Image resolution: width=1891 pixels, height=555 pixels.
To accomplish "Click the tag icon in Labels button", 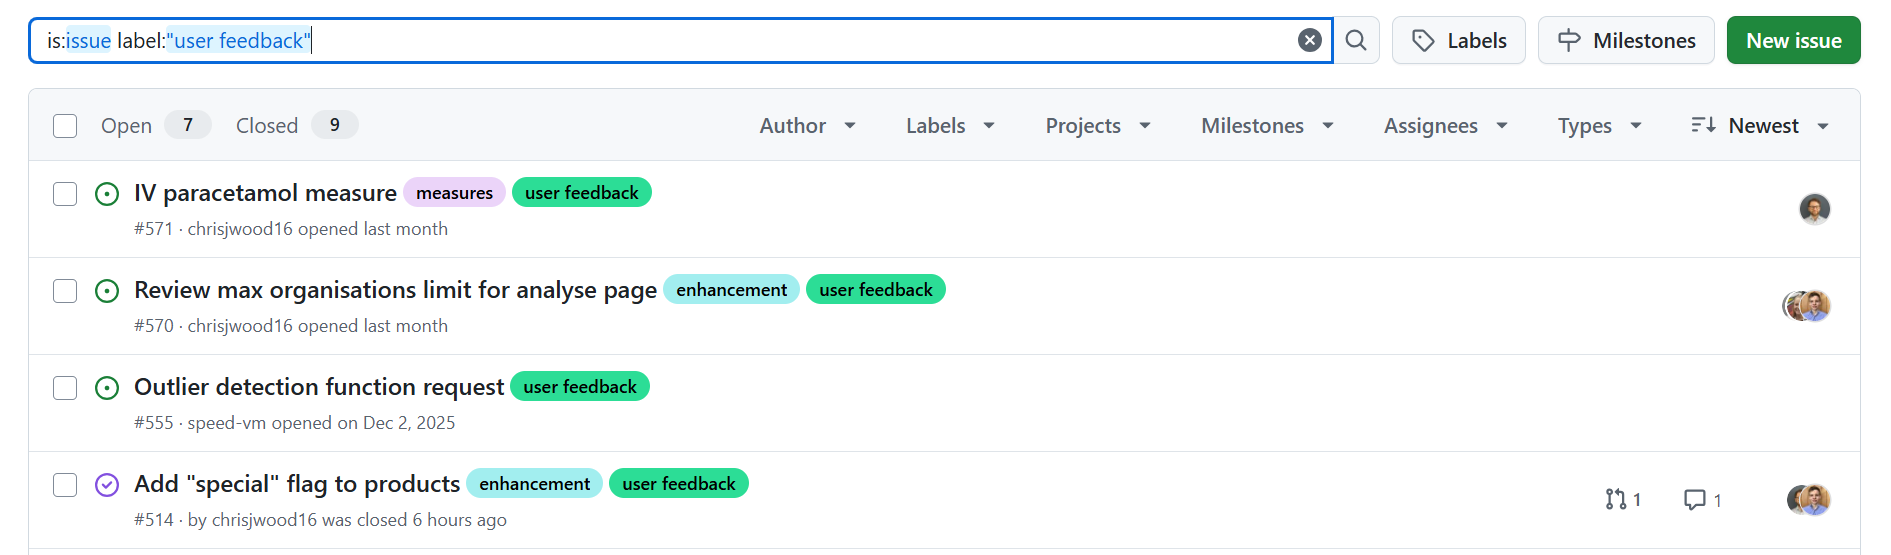I will tap(1423, 41).
